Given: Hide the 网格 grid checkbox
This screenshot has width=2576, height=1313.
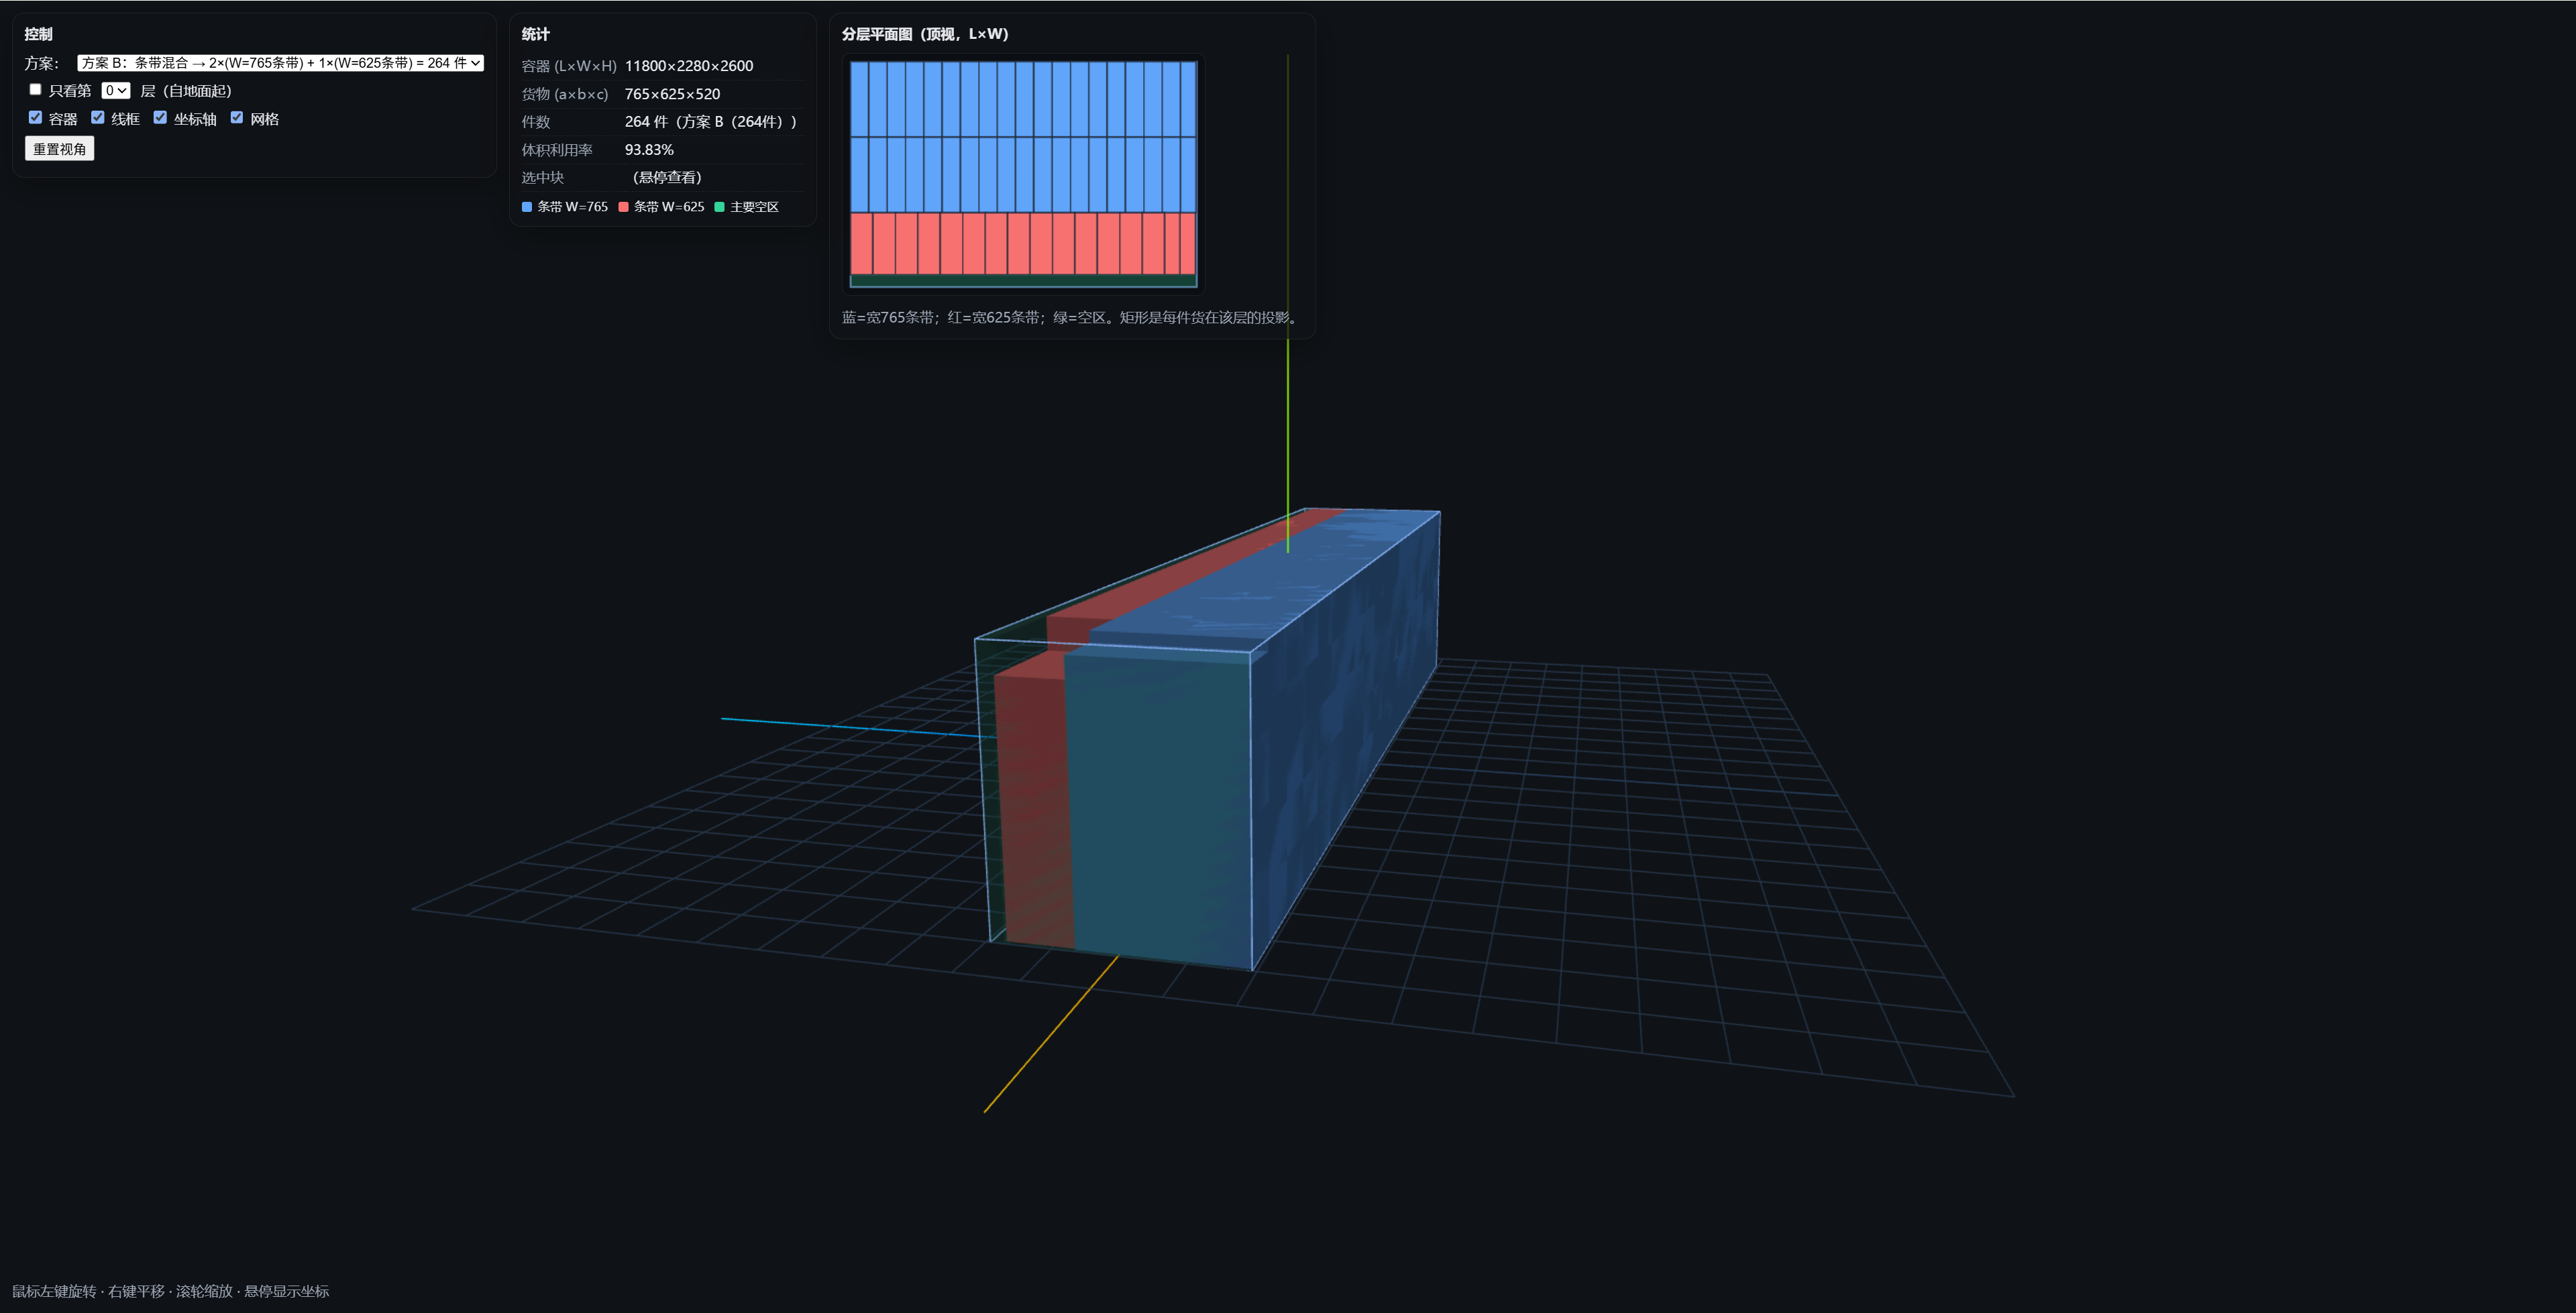Looking at the screenshot, I should pyautogui.click(x=237, y=118).
